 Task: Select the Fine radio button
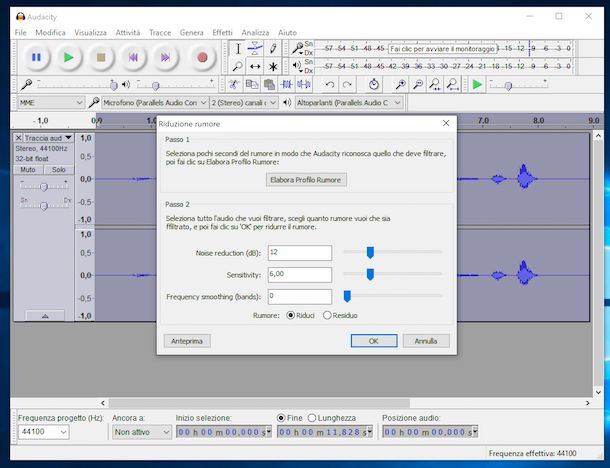click(281, 418)
